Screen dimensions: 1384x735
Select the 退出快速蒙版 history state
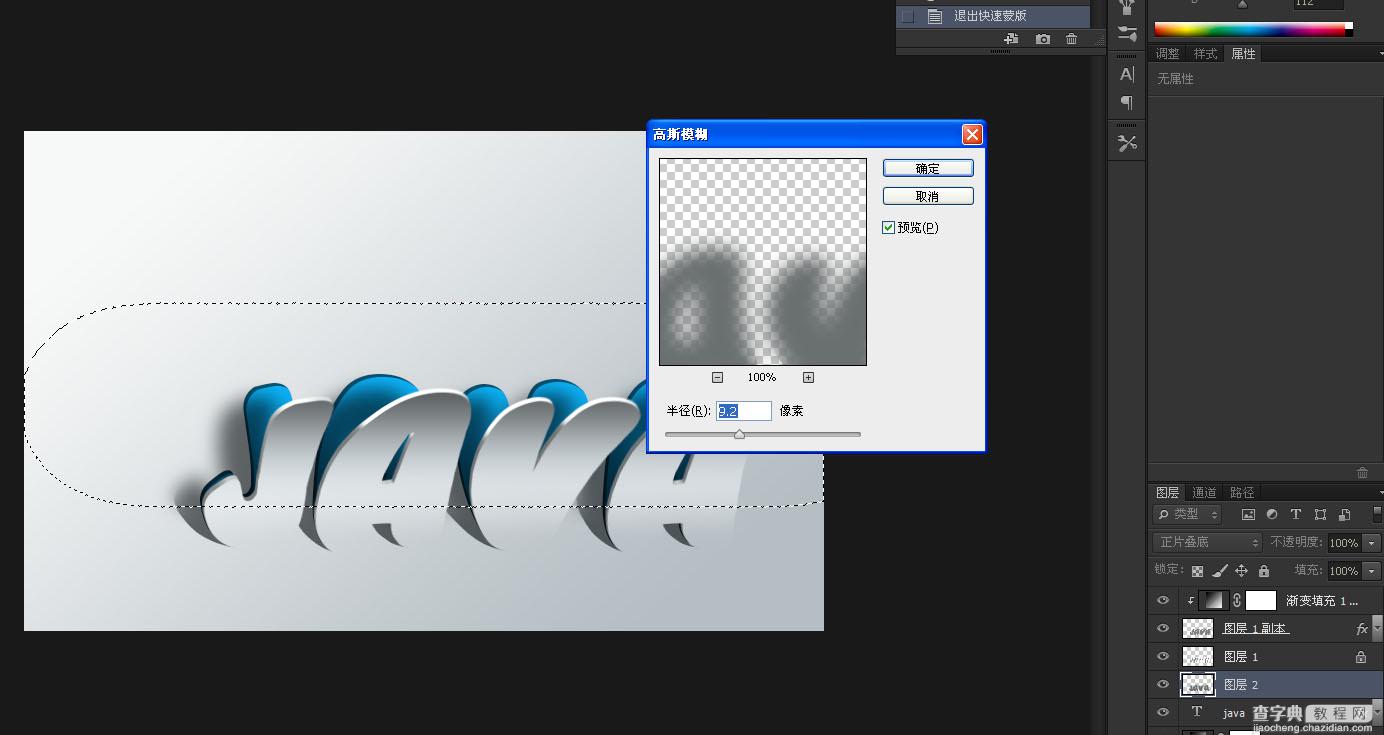pyautogui.click(x=993, y=16)
